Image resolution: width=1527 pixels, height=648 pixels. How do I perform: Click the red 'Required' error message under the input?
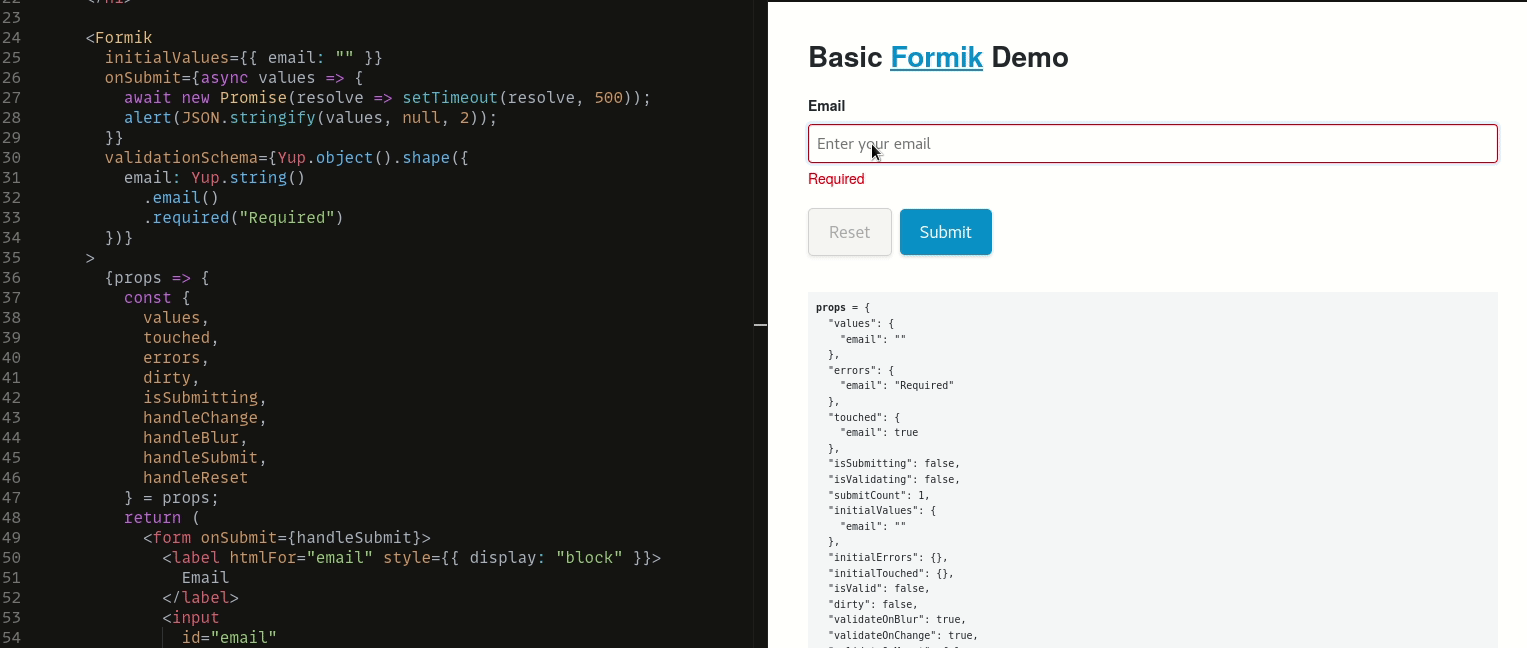click(x=836, y=179)
